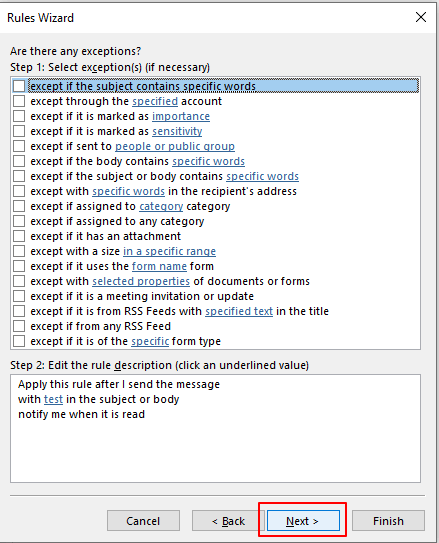Click the 'people or public group' link
The height and width of the screenshot is (543, 439).
[175, 146]
